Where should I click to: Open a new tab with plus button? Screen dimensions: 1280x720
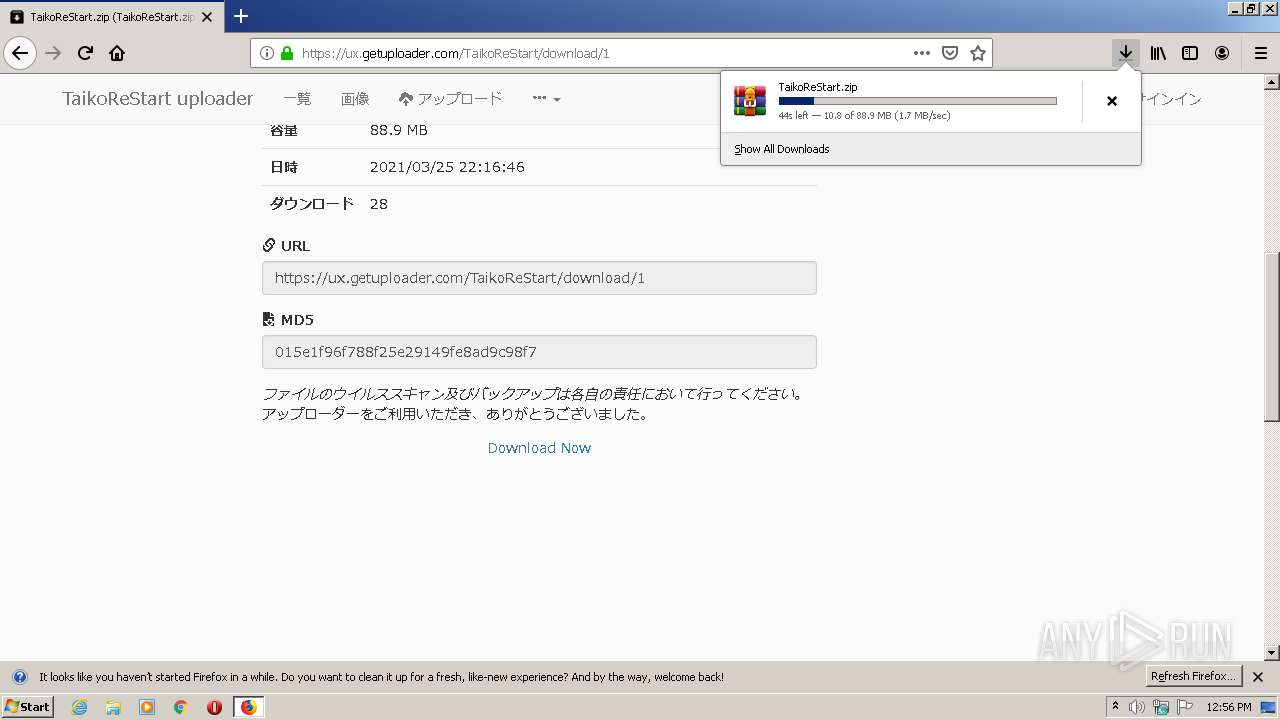241,16
